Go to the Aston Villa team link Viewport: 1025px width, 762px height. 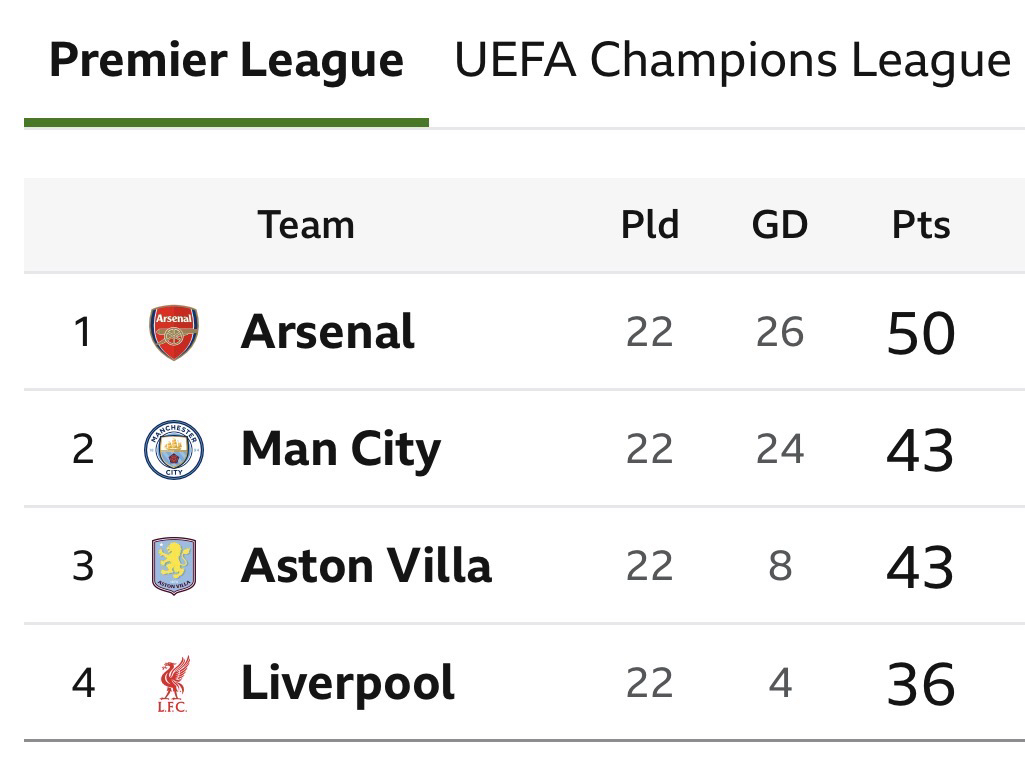pyautogui.click(x=366, y=566)
